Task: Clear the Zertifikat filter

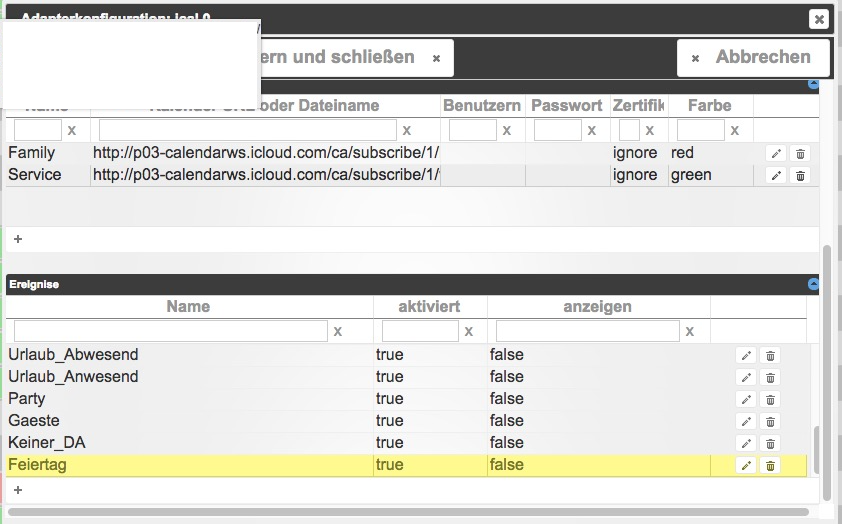Action: [649, 130]
